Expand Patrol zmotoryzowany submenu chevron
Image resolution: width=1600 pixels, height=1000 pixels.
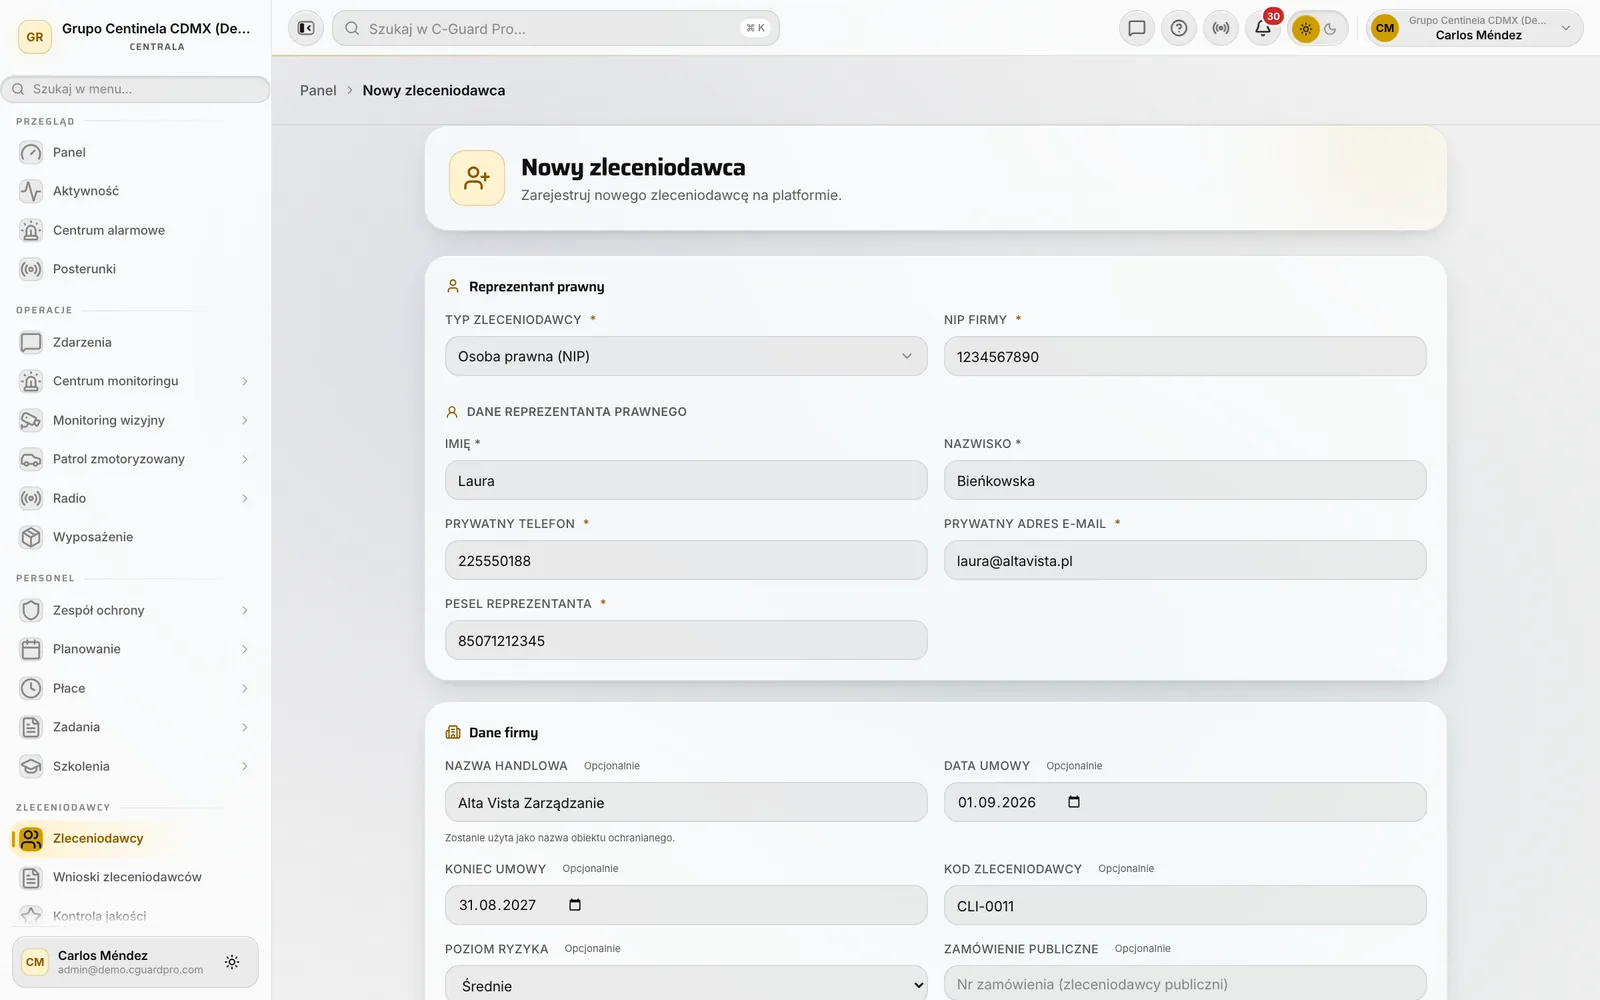click(x=244, y=459)
